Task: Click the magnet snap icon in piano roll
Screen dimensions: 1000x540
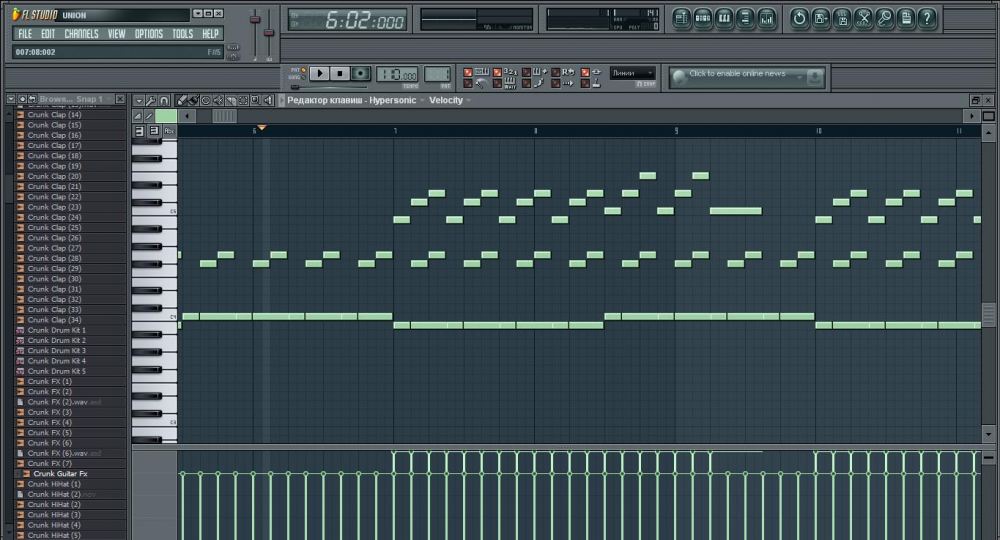Action: [x=164, y=101]
